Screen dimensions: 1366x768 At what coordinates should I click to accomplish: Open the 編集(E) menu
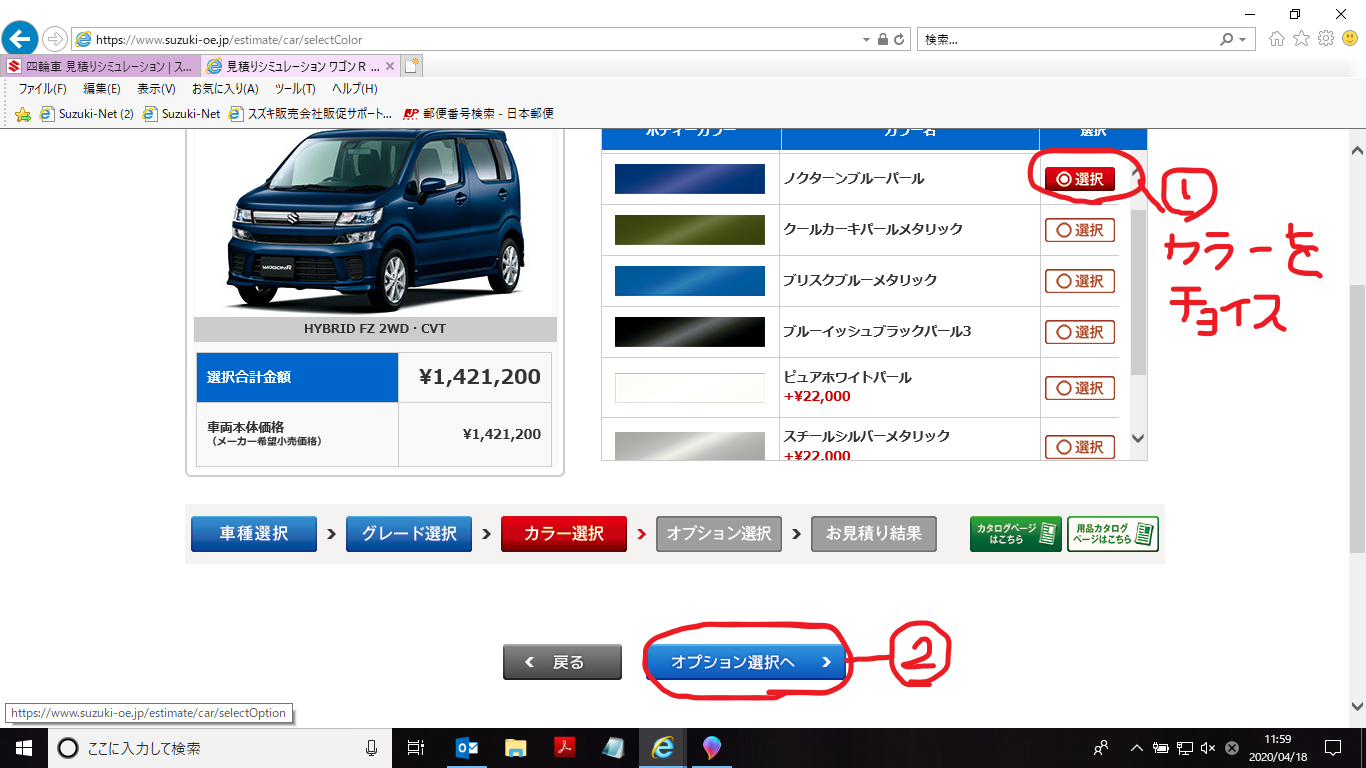click(102, 89)
